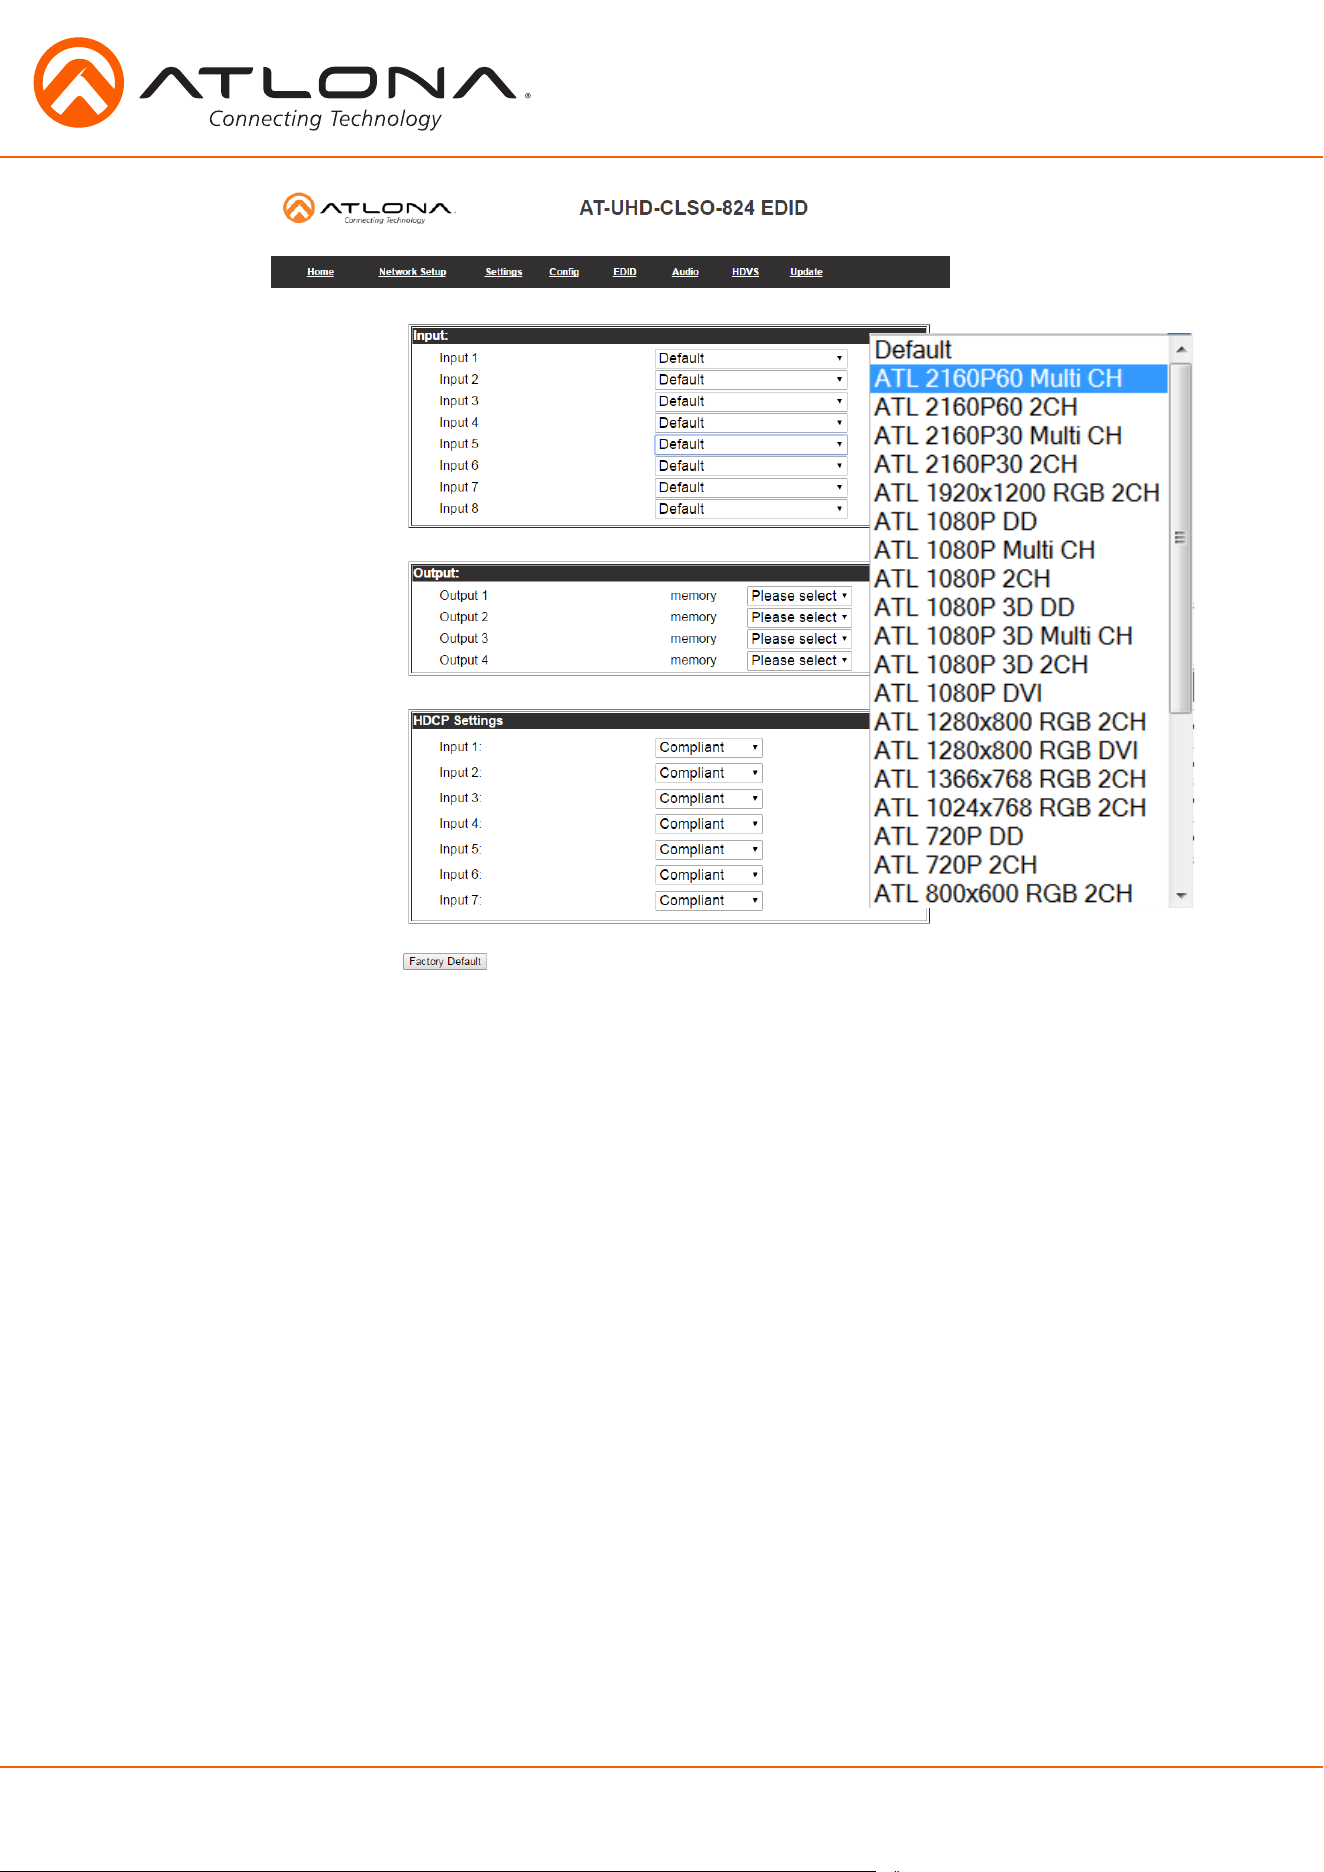Select ATL 2160P30 2CH option
1324x1872 pixels.
(1019, 465)
